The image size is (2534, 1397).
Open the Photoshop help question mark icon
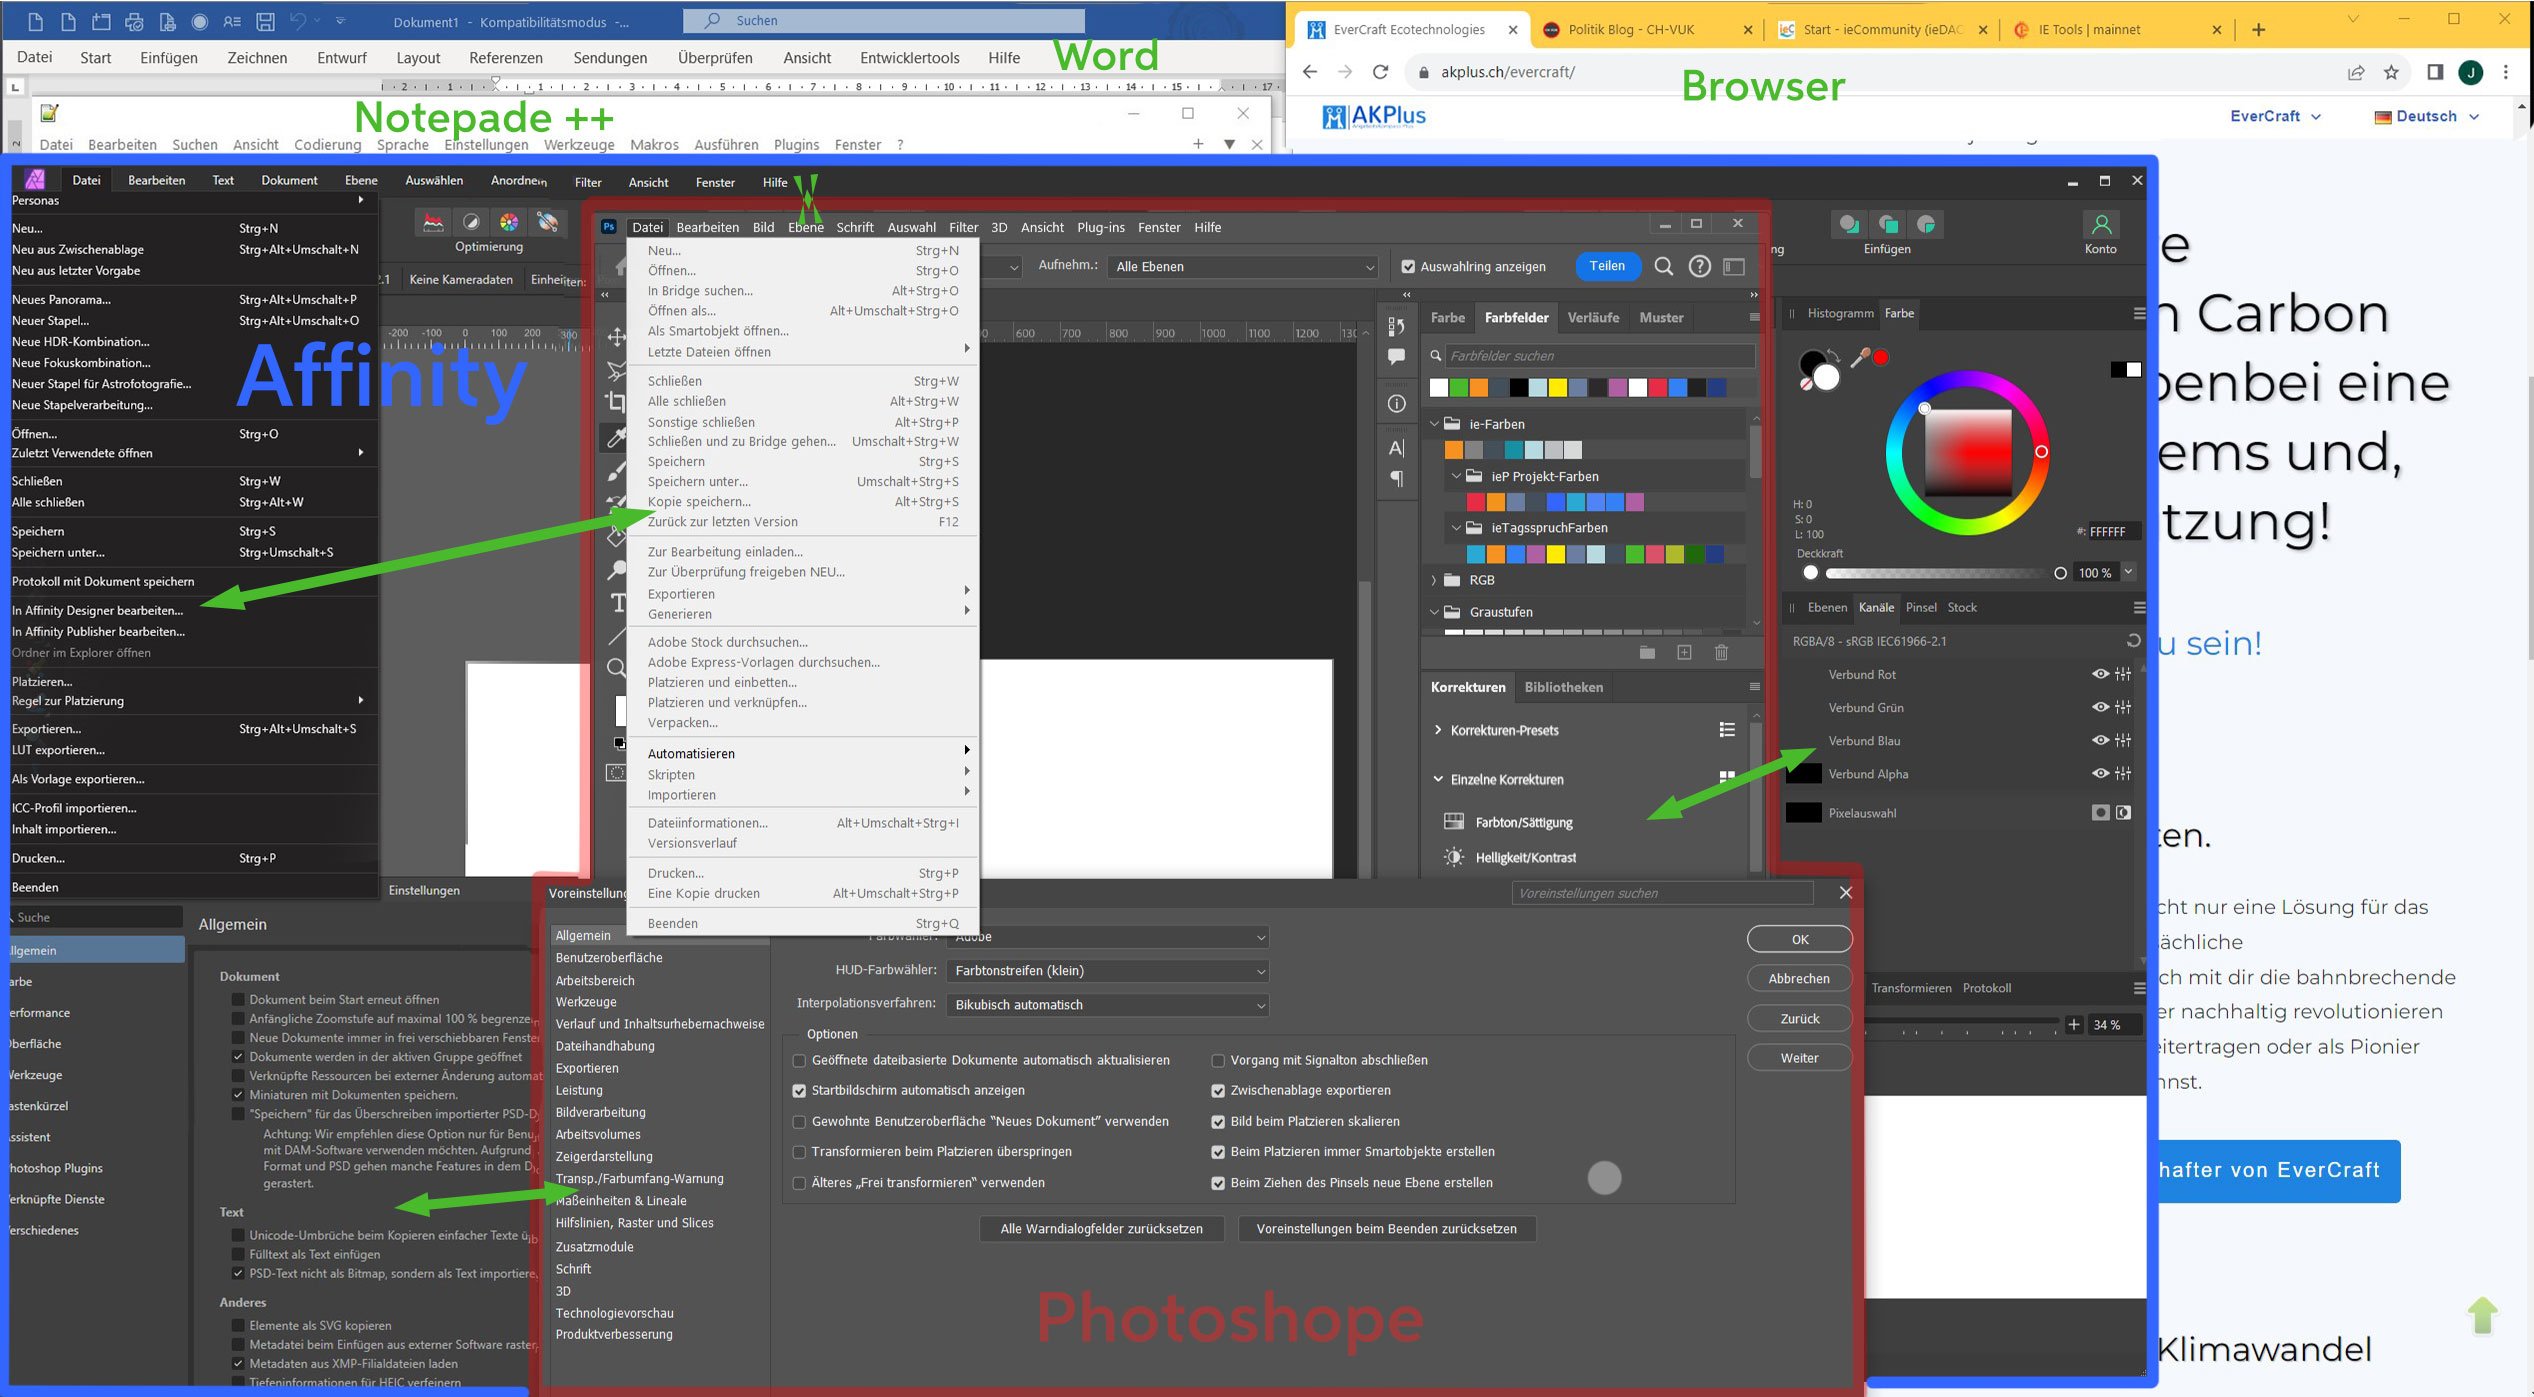[x=1699, y=266]
